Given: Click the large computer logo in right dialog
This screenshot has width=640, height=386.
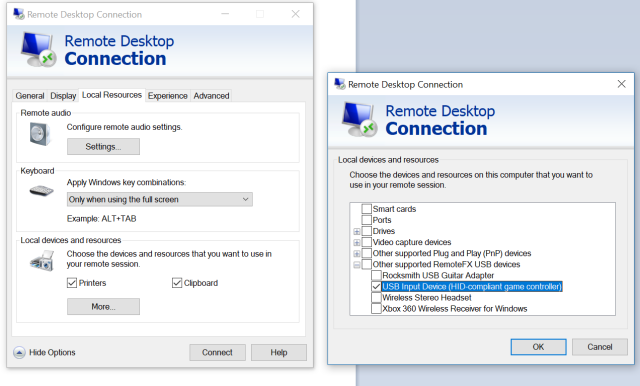Looking at the screenshot, I should tap(359, 120).
